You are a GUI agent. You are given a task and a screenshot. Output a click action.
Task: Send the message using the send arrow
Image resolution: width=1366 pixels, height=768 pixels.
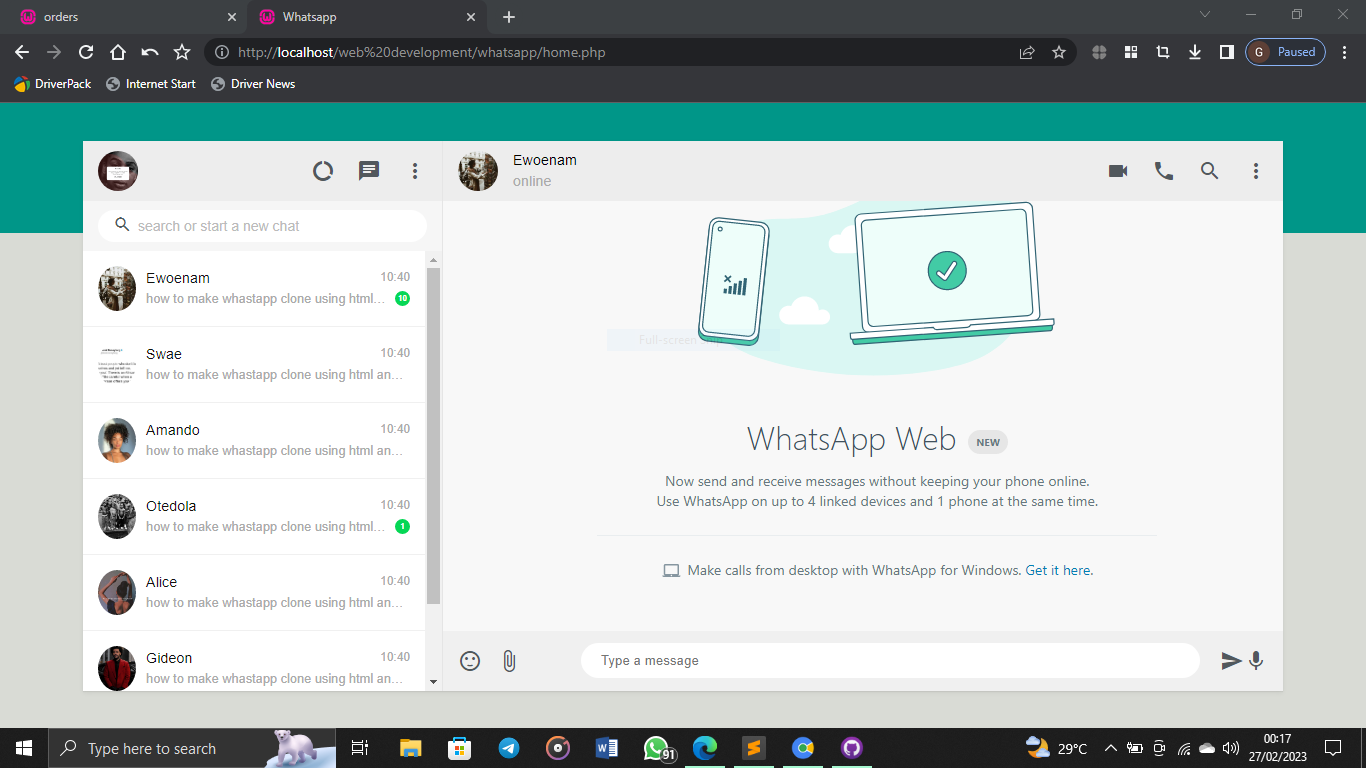1231,660
